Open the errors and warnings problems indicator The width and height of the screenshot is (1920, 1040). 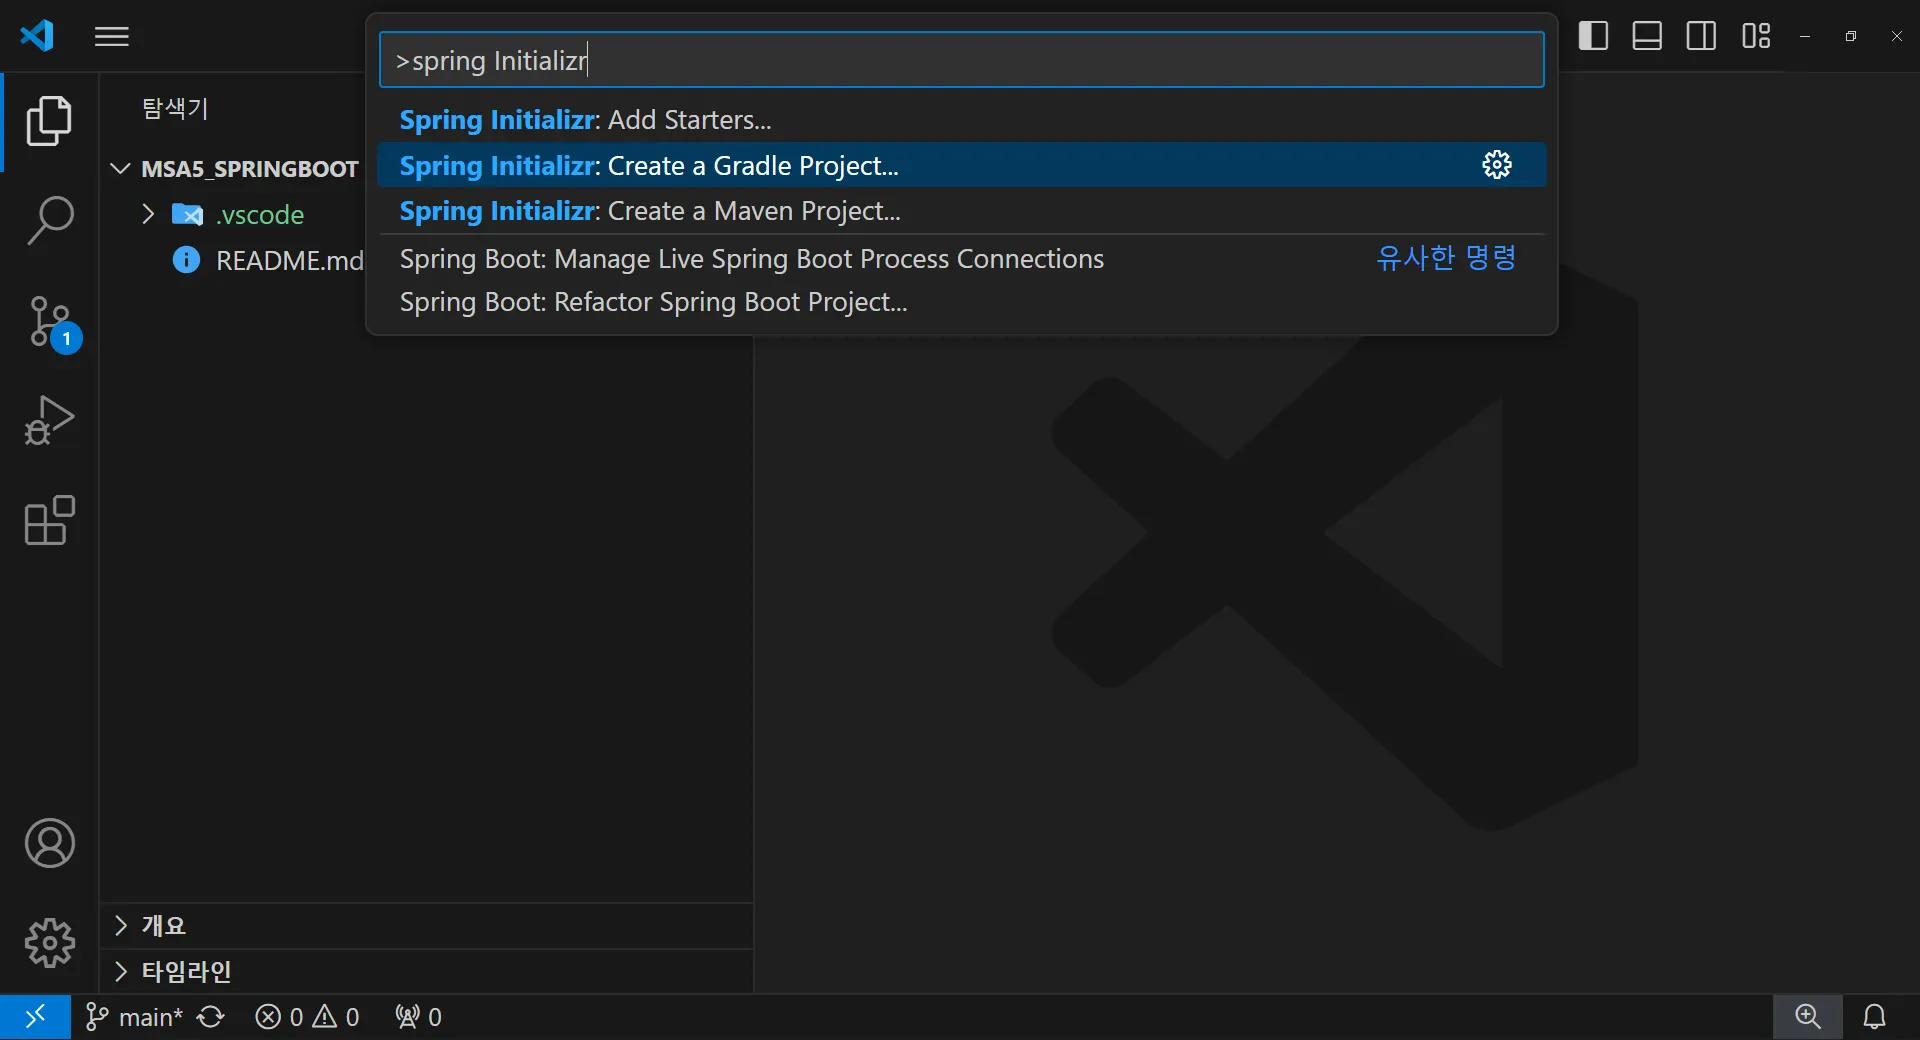[307, 1017]
